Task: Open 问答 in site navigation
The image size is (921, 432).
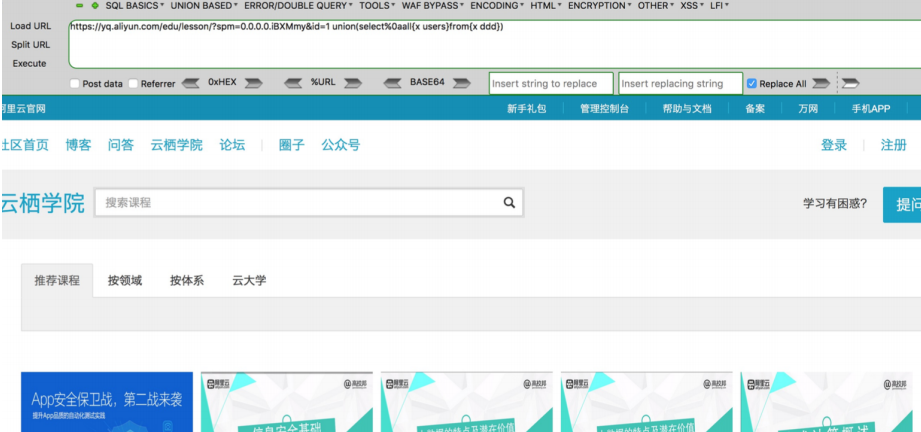Action: point(121,145)
